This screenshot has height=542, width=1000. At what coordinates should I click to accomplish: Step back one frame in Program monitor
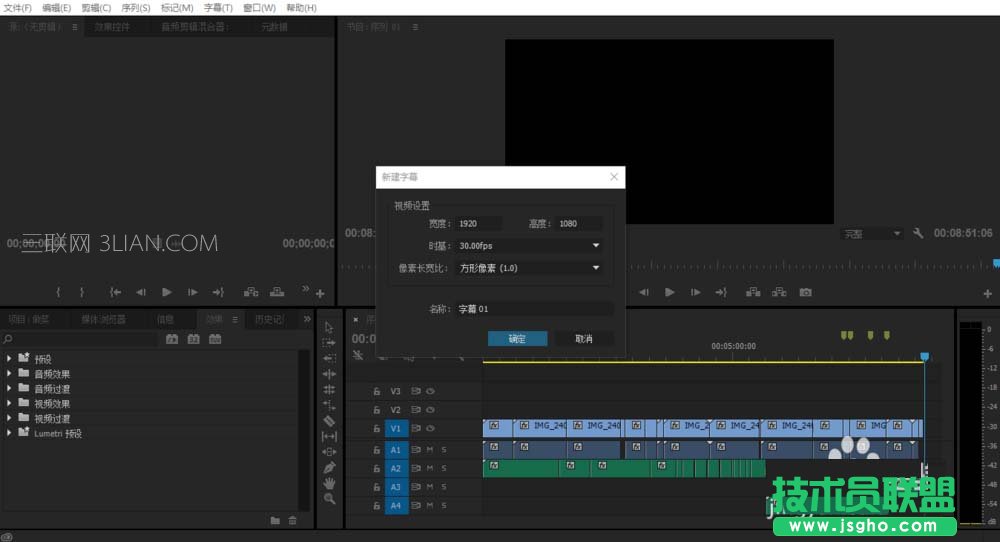point(644,292)
